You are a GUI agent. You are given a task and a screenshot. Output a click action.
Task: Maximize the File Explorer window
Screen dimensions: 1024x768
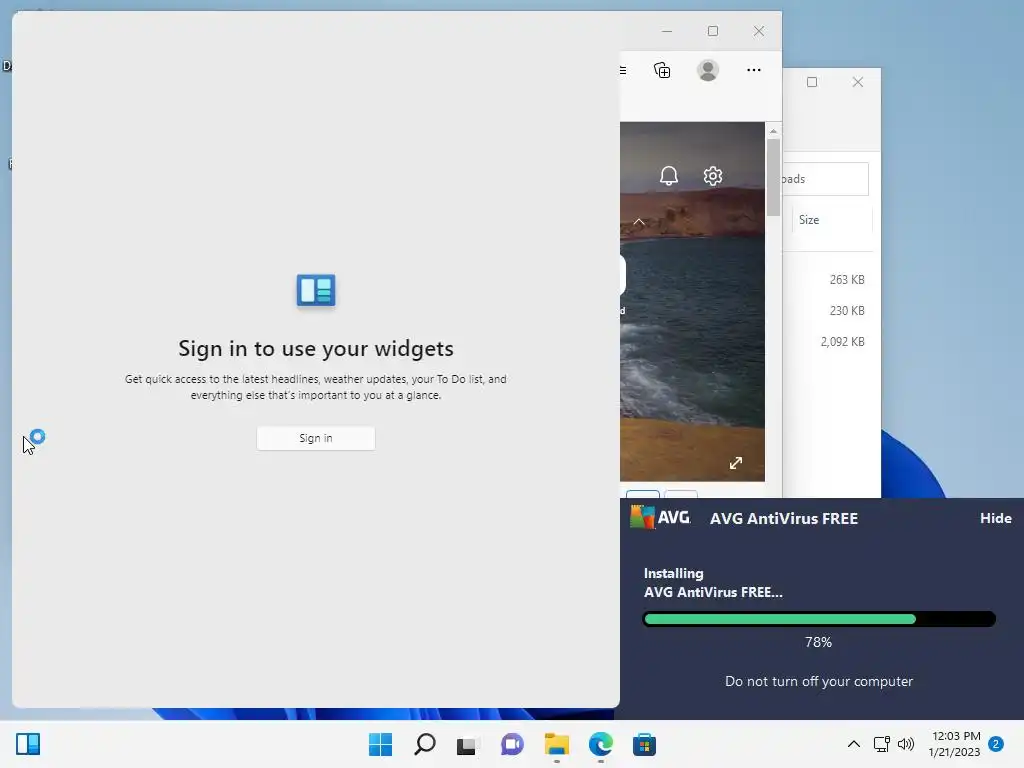(x=812, y=82)
